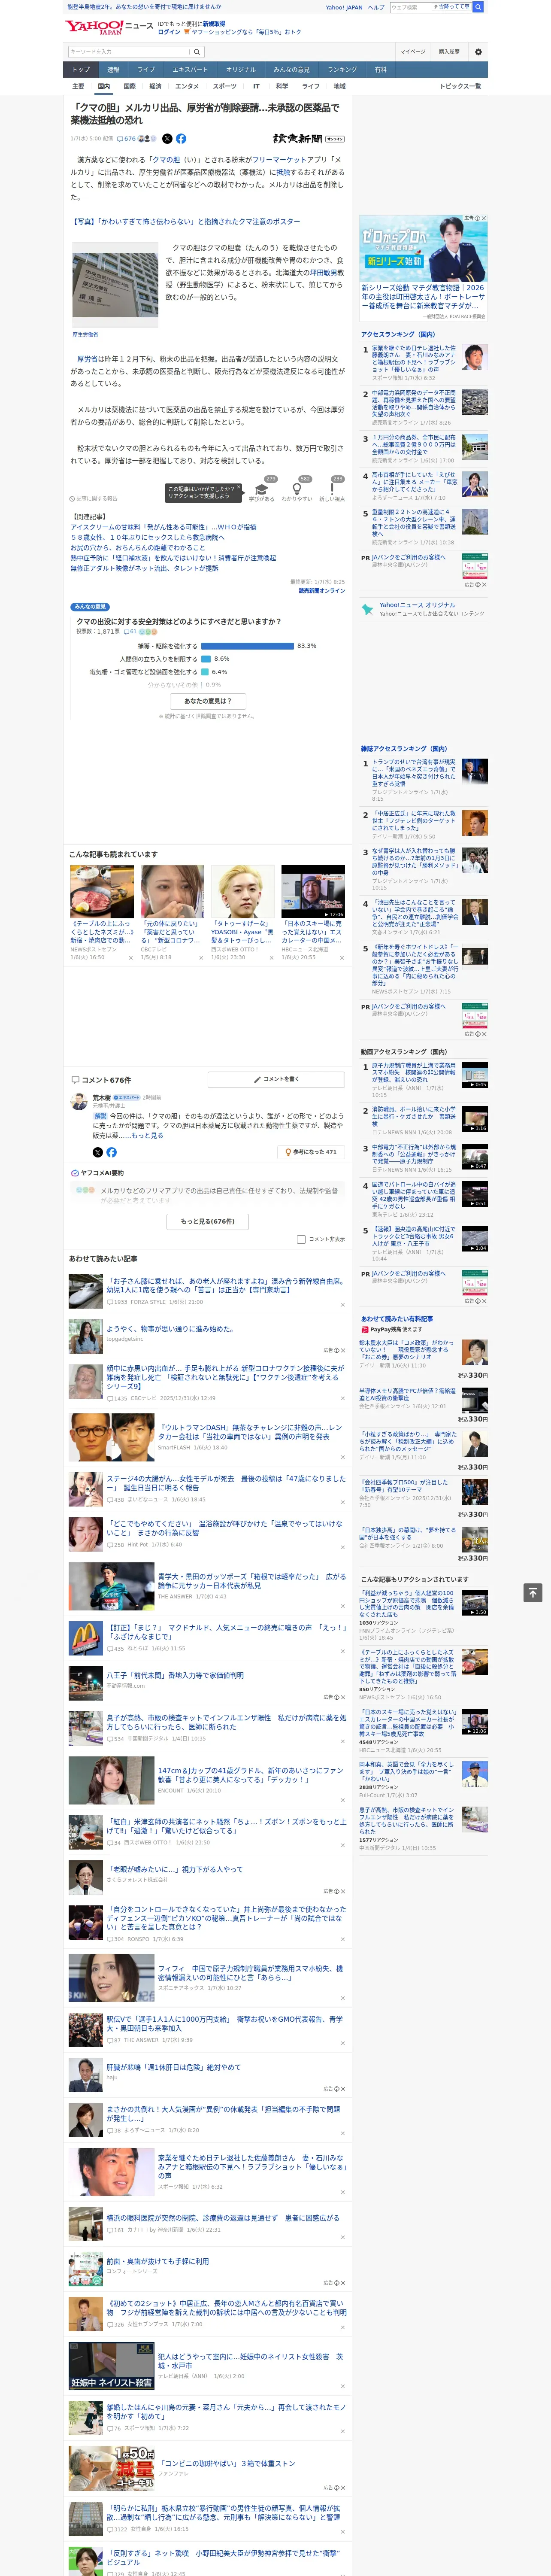Click the 学びがある reaction icon
This screenshot has height=2576, width=551.
(x=262, y=490)
